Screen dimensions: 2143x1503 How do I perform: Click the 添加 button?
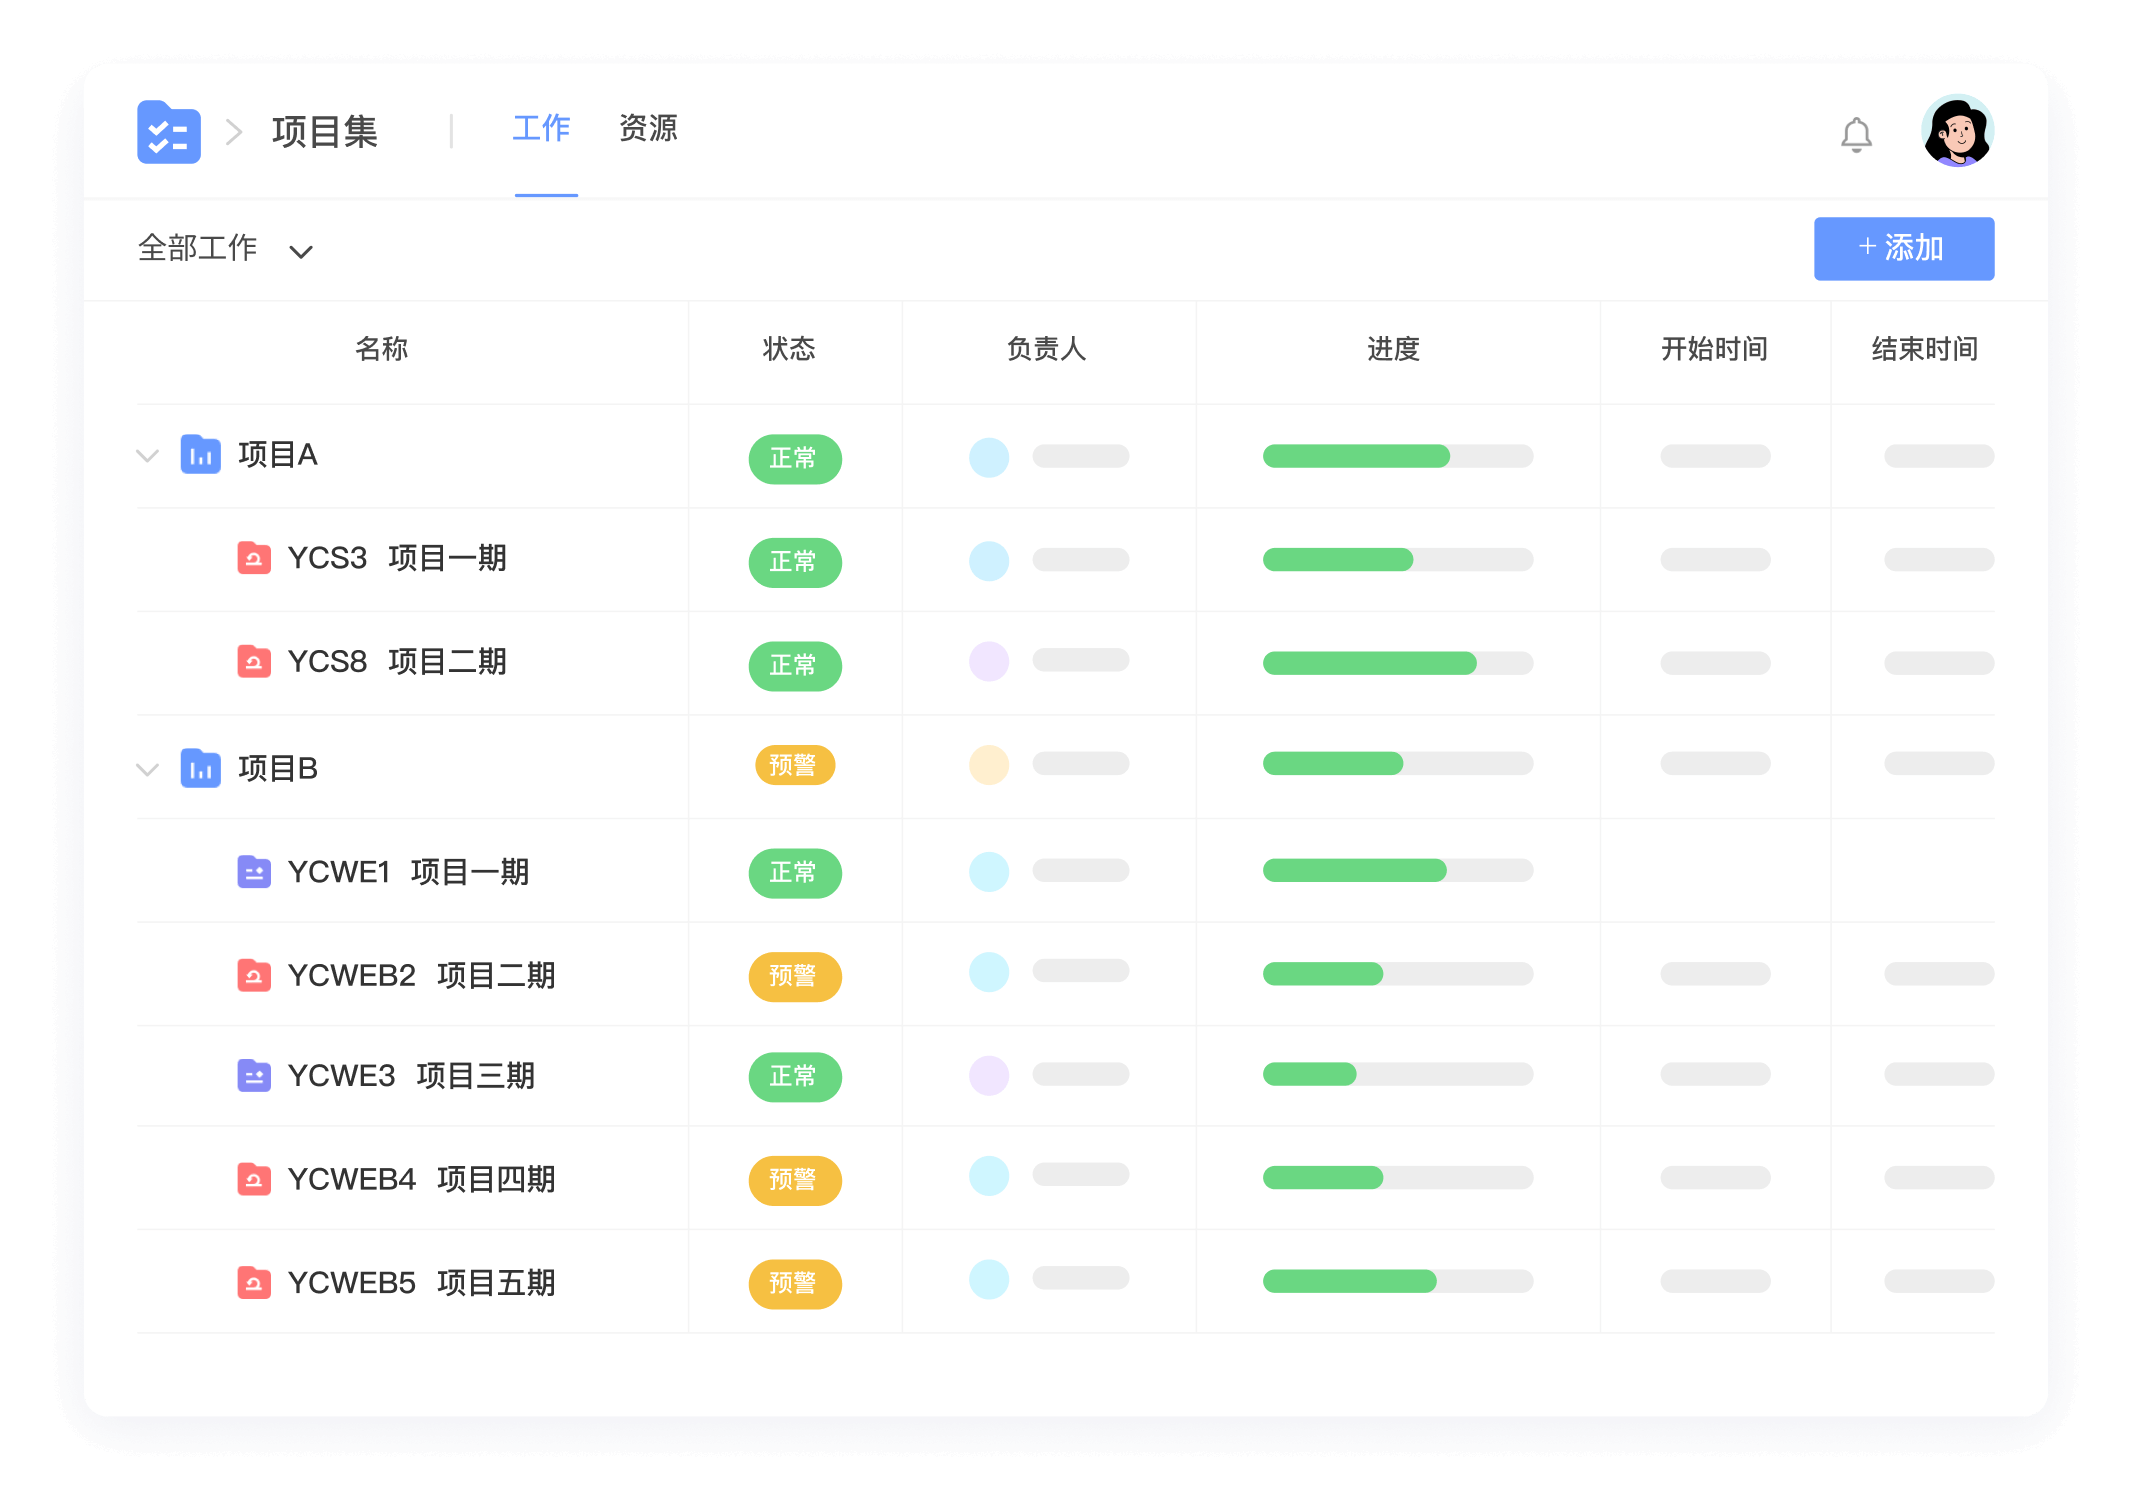[x=1903, y=248]
